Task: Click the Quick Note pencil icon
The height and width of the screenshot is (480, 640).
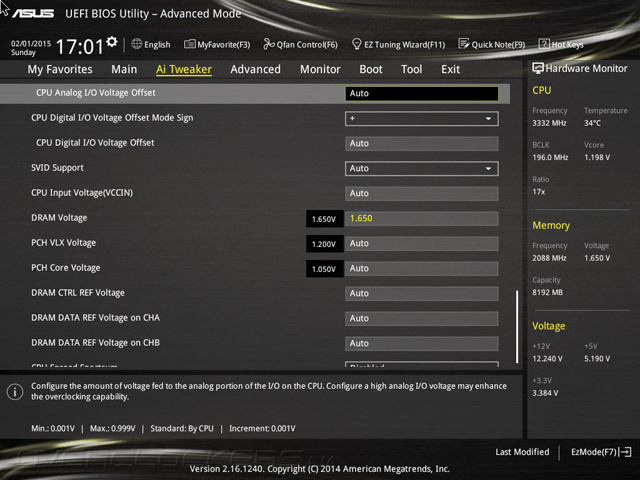Action: (x=464, y=44)
